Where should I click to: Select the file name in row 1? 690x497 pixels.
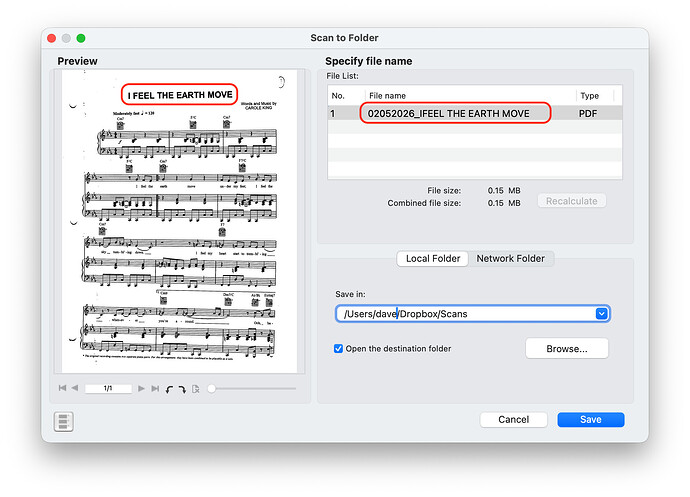coord(449,113)
